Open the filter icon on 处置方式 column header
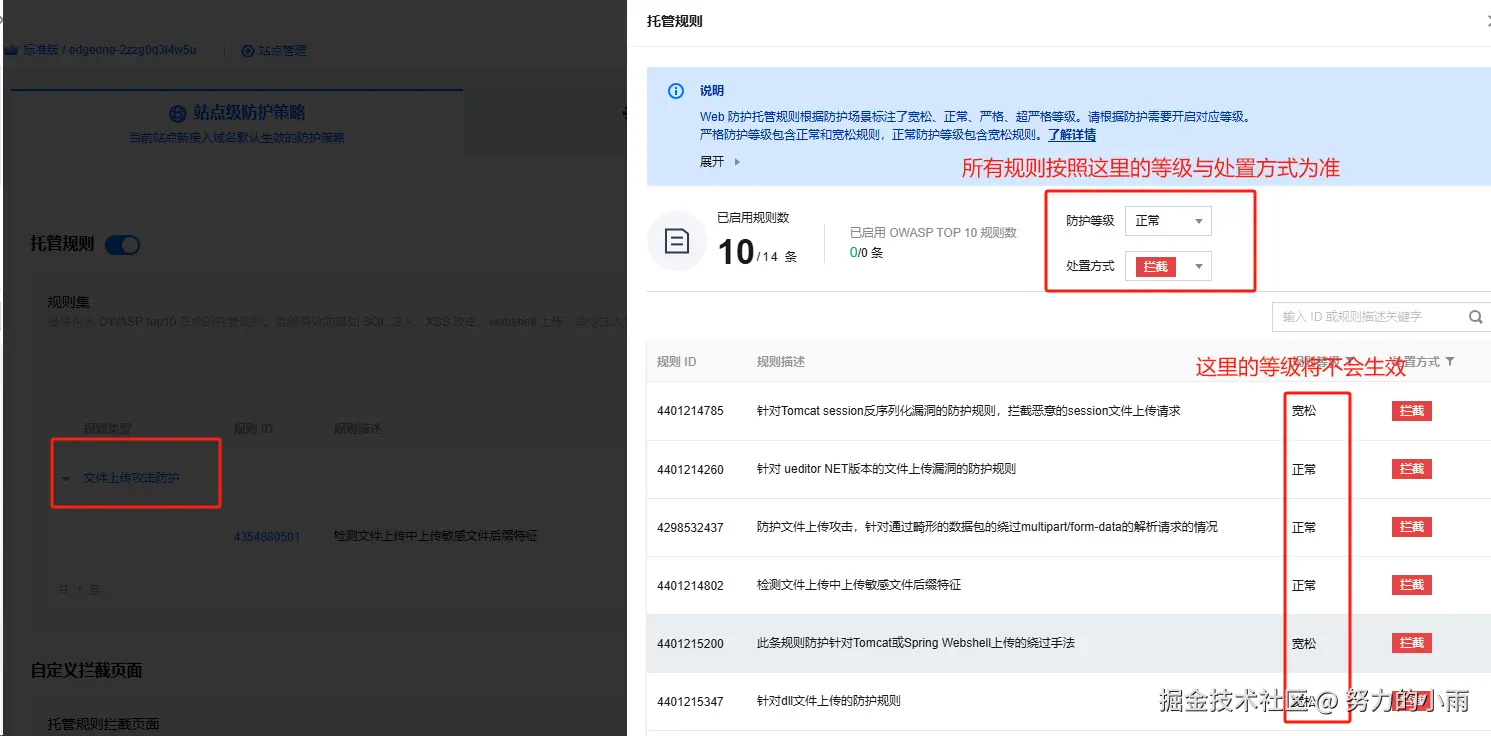The image size is (1491, 736). click(x=1450, y=362)
